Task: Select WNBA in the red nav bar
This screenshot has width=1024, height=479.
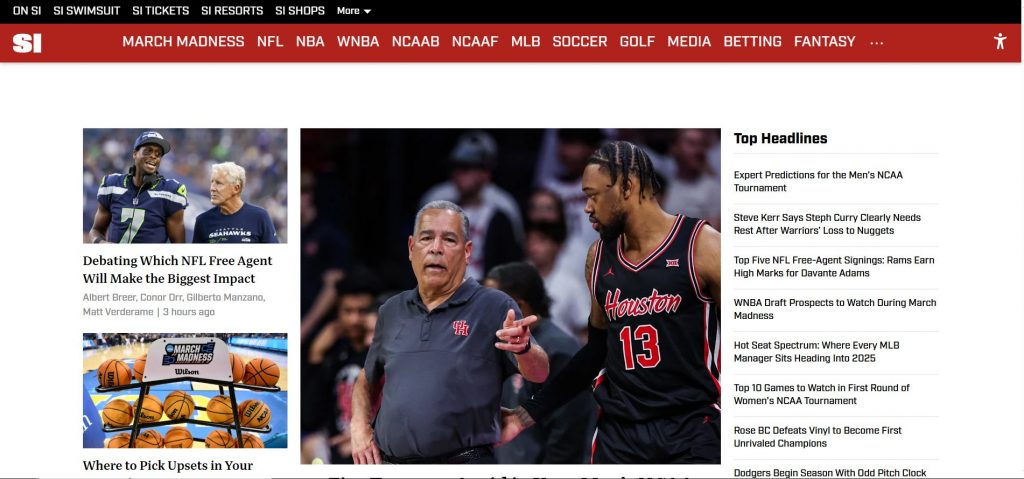Action: tap(358, 41)
